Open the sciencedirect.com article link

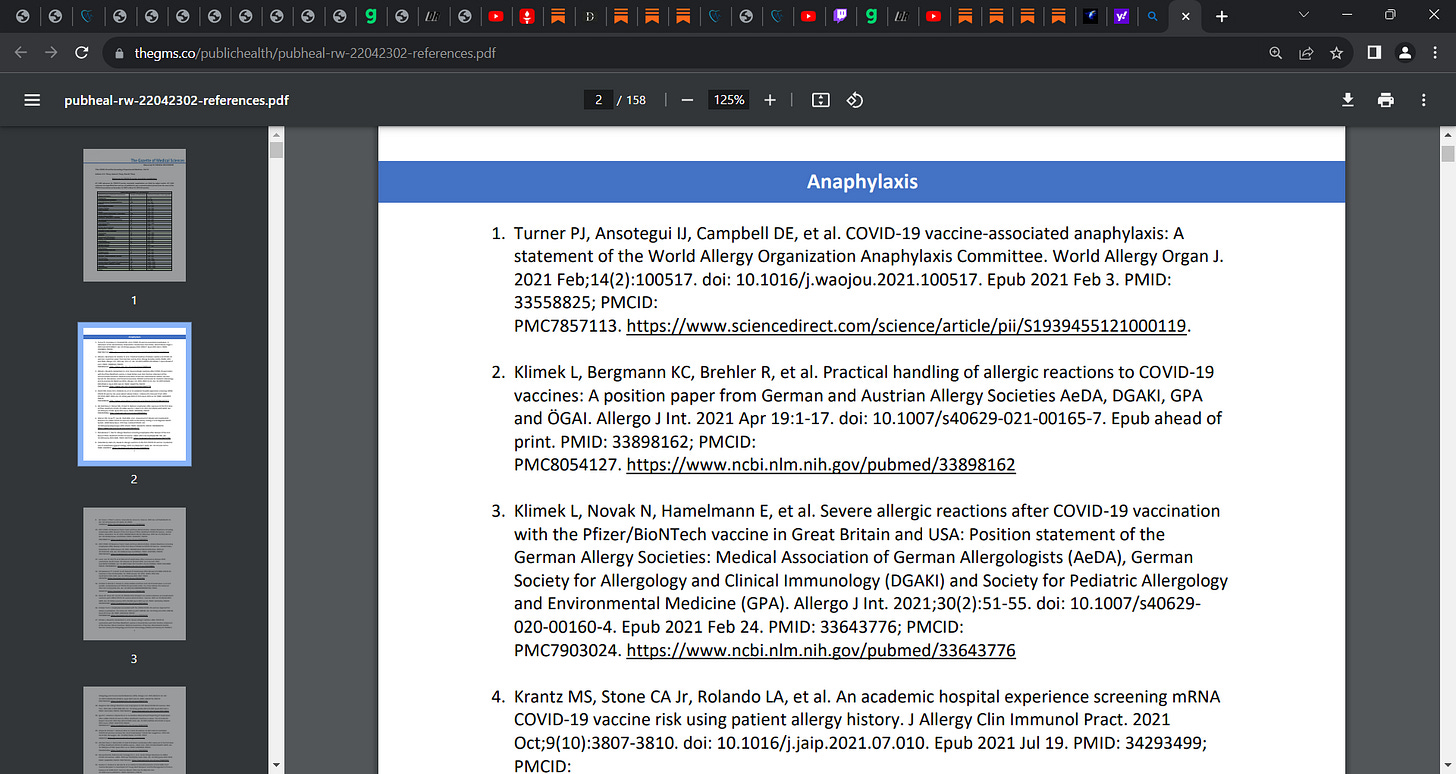click(x=908, y=326)
